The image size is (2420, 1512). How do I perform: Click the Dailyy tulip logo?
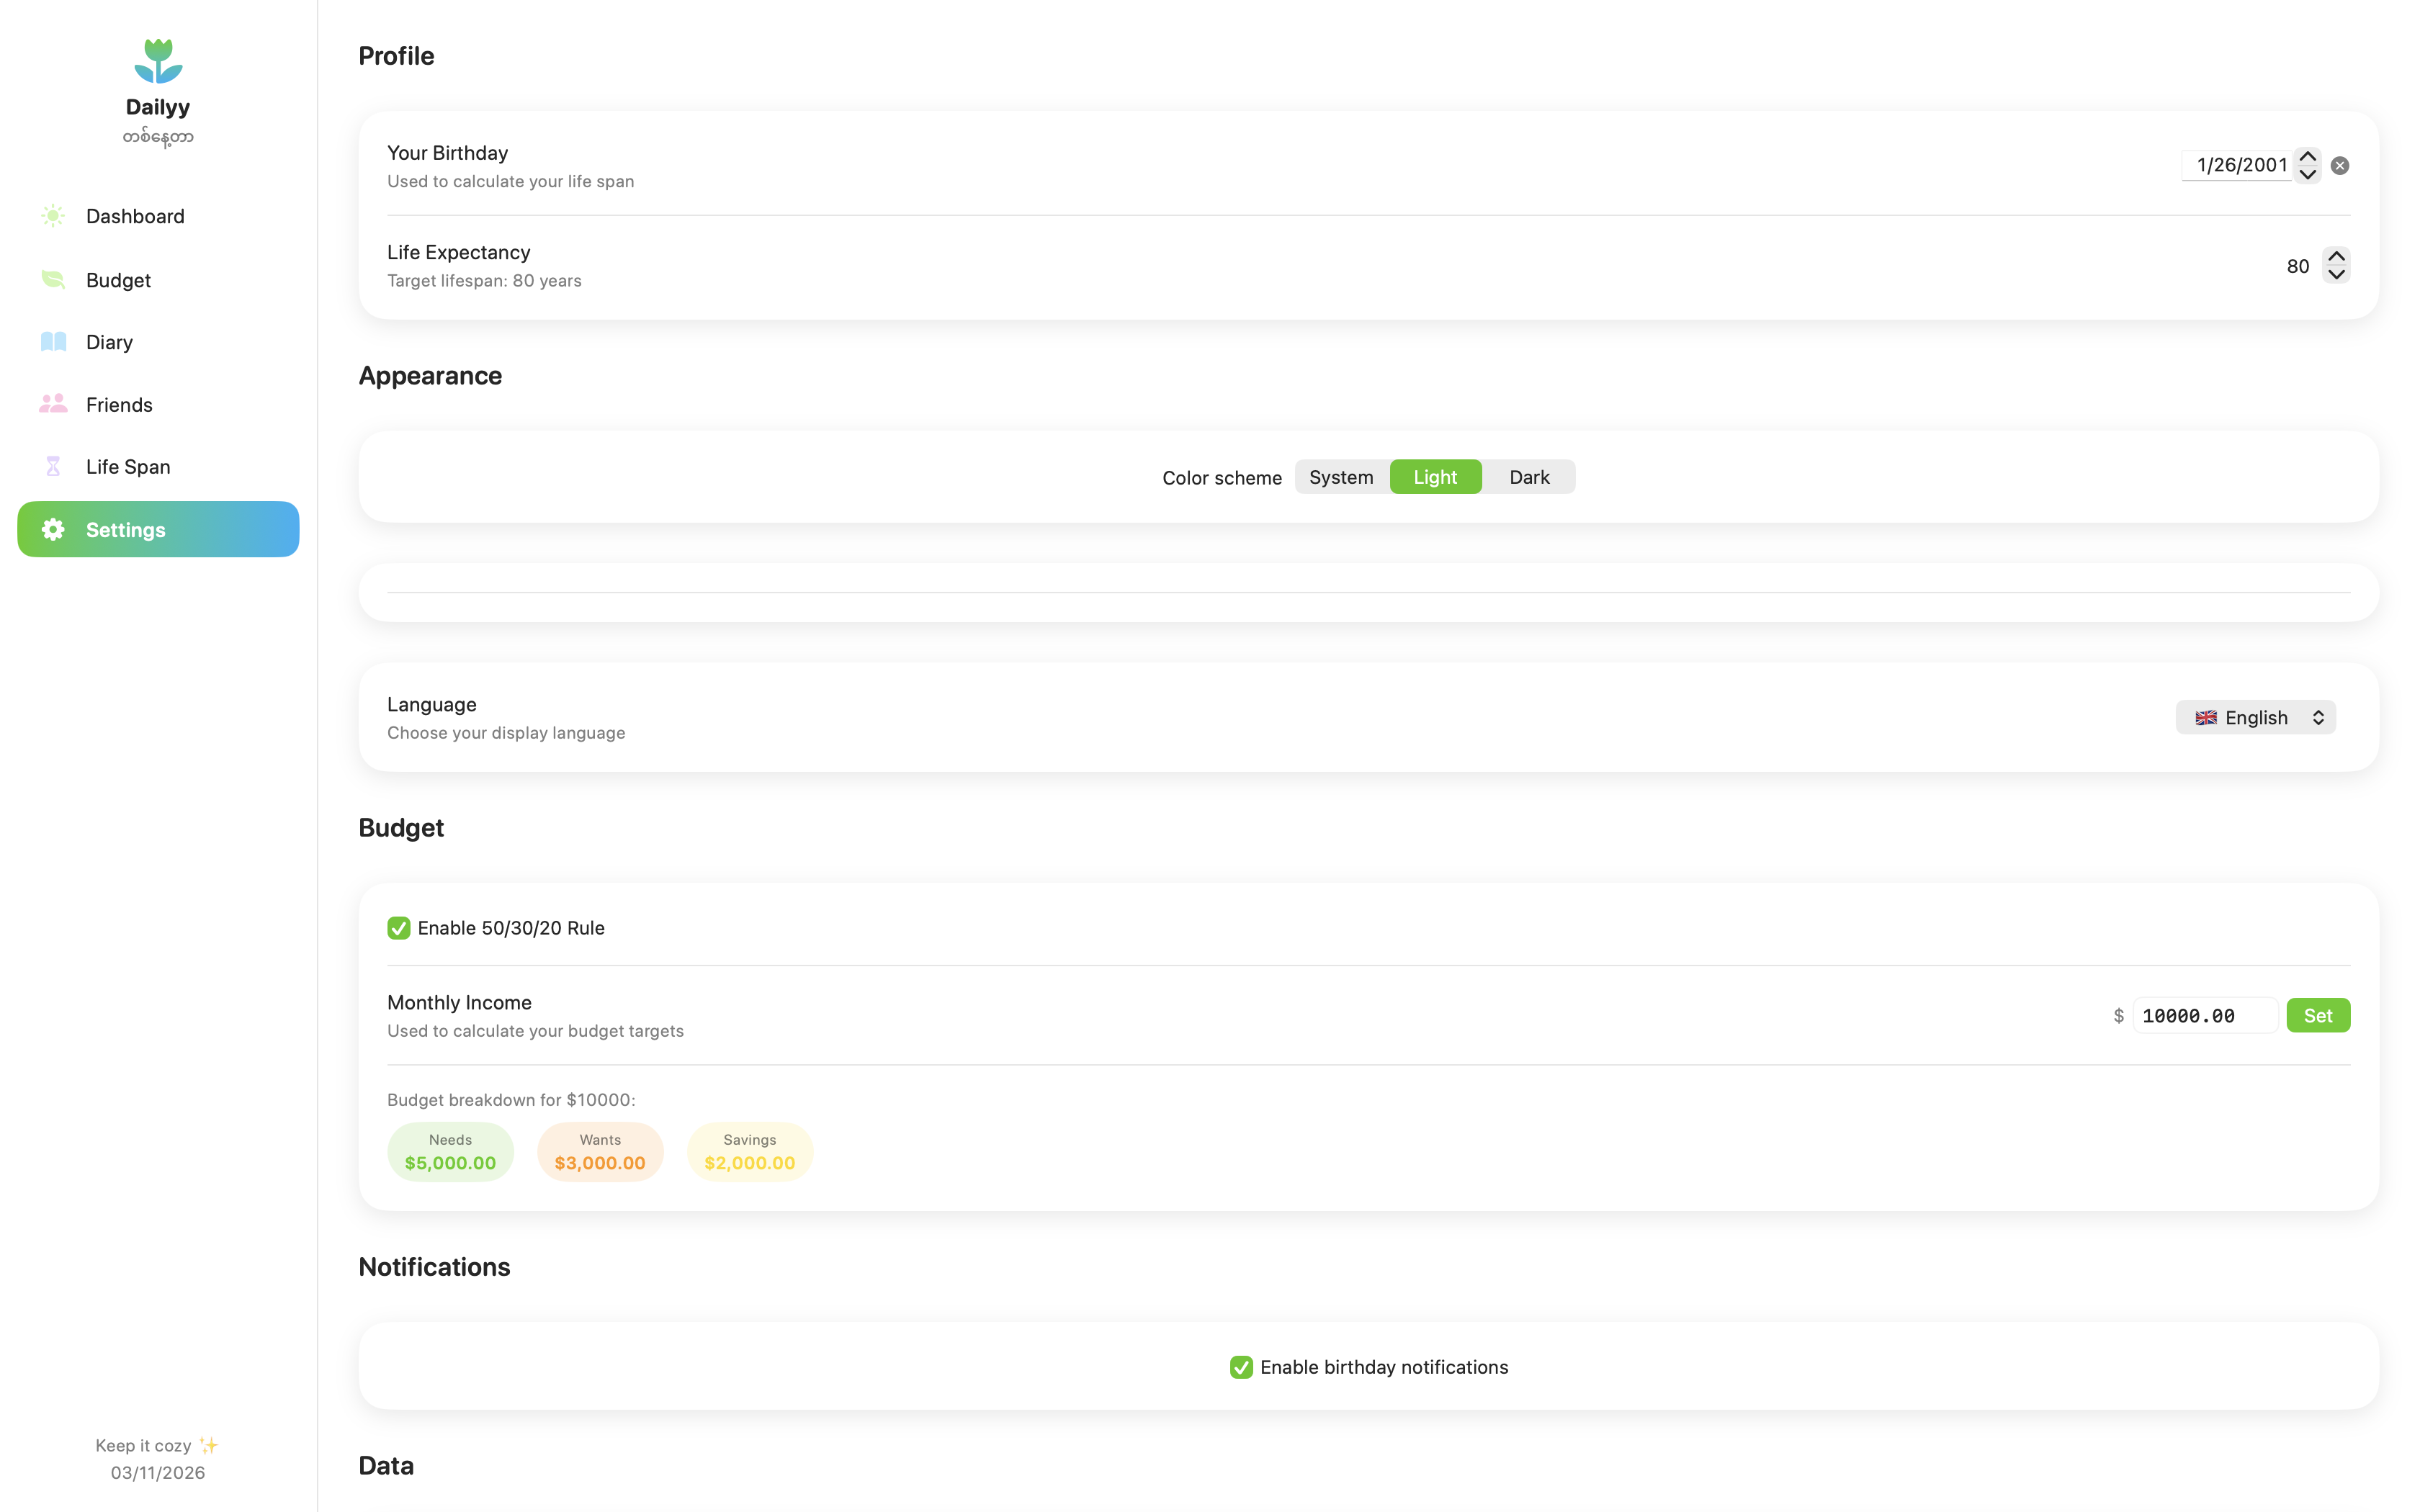[x=158, y=61]
